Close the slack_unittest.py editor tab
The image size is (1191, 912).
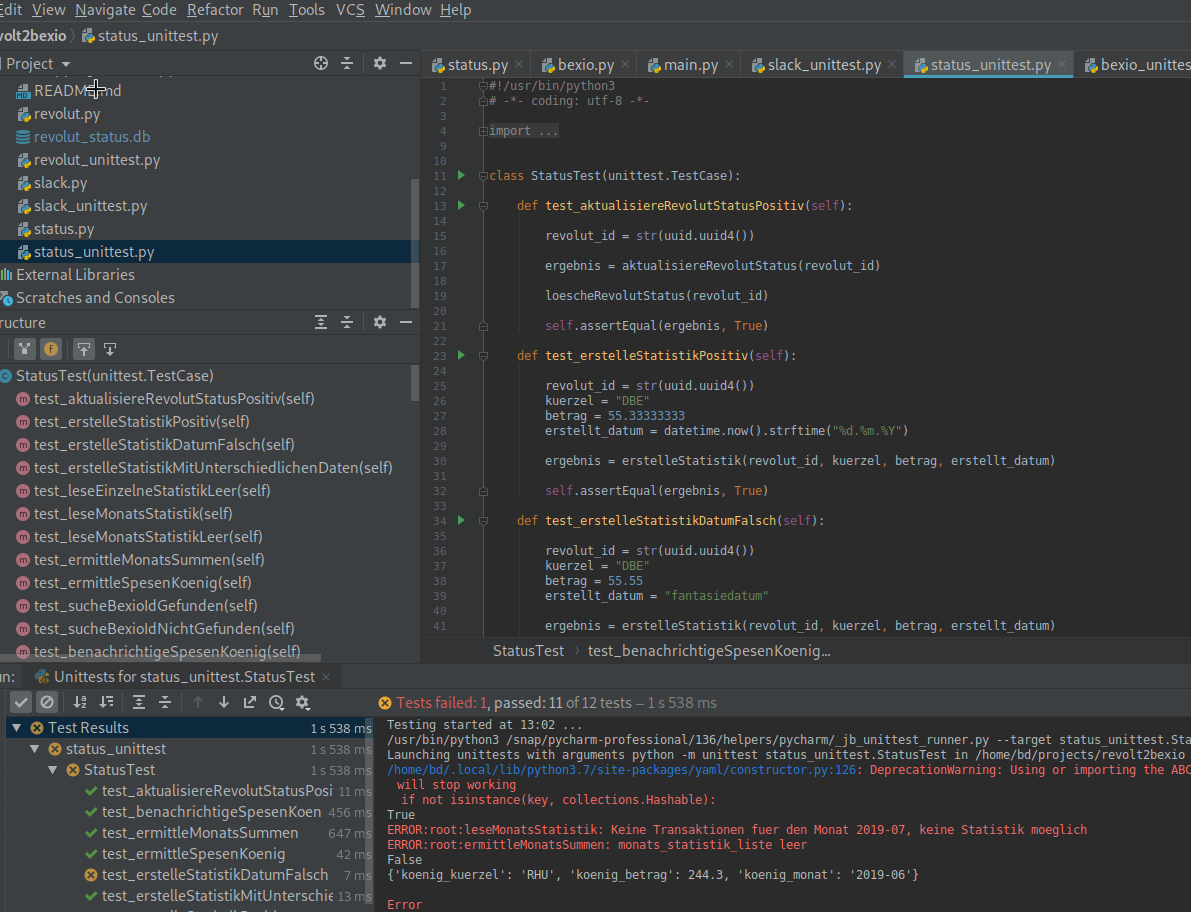892,65
